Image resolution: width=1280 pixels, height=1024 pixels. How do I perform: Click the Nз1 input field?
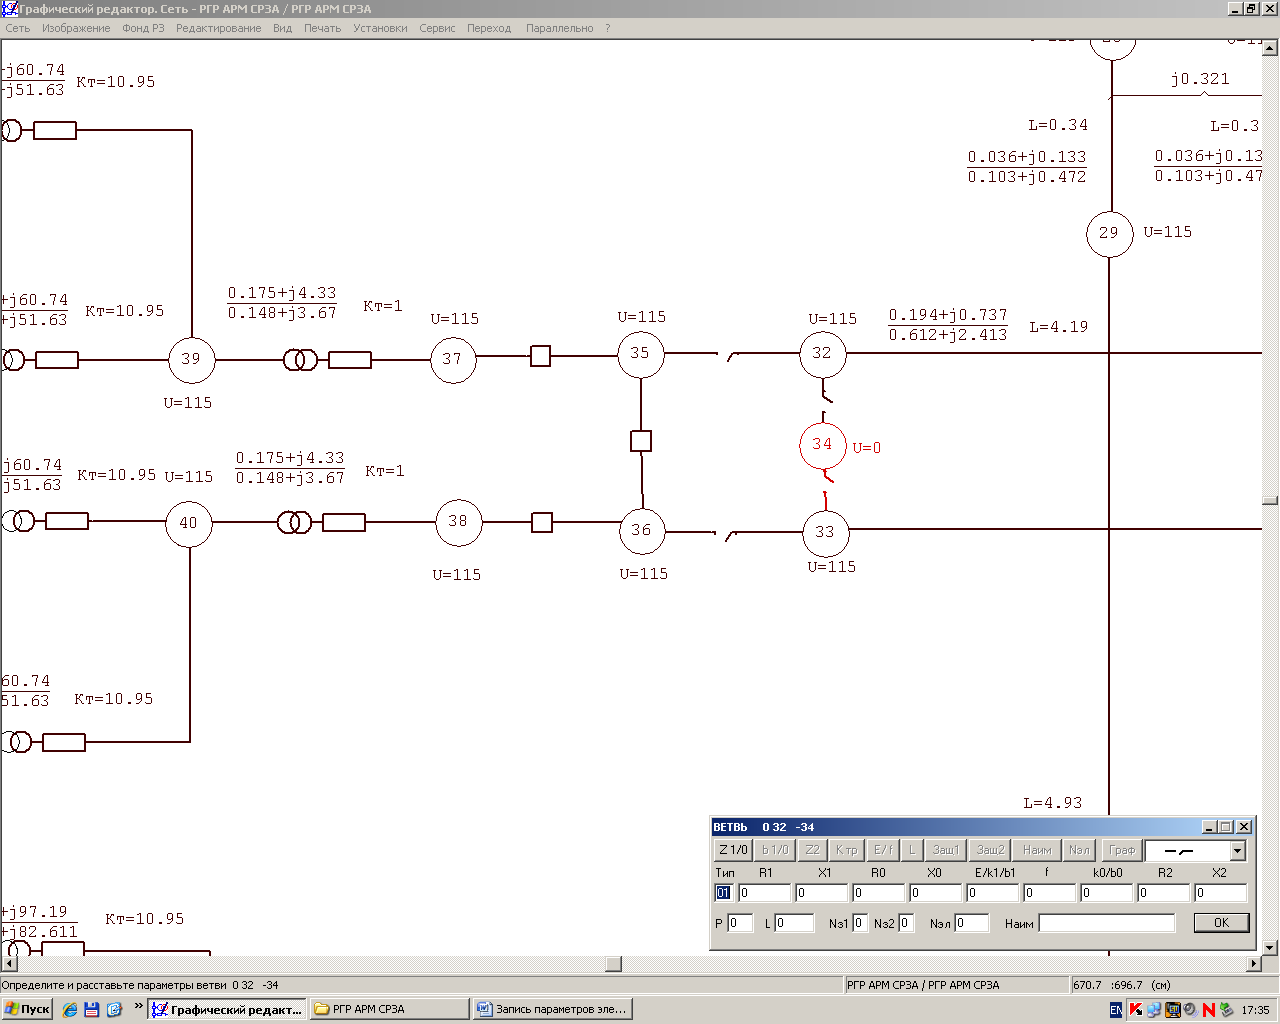859,923
